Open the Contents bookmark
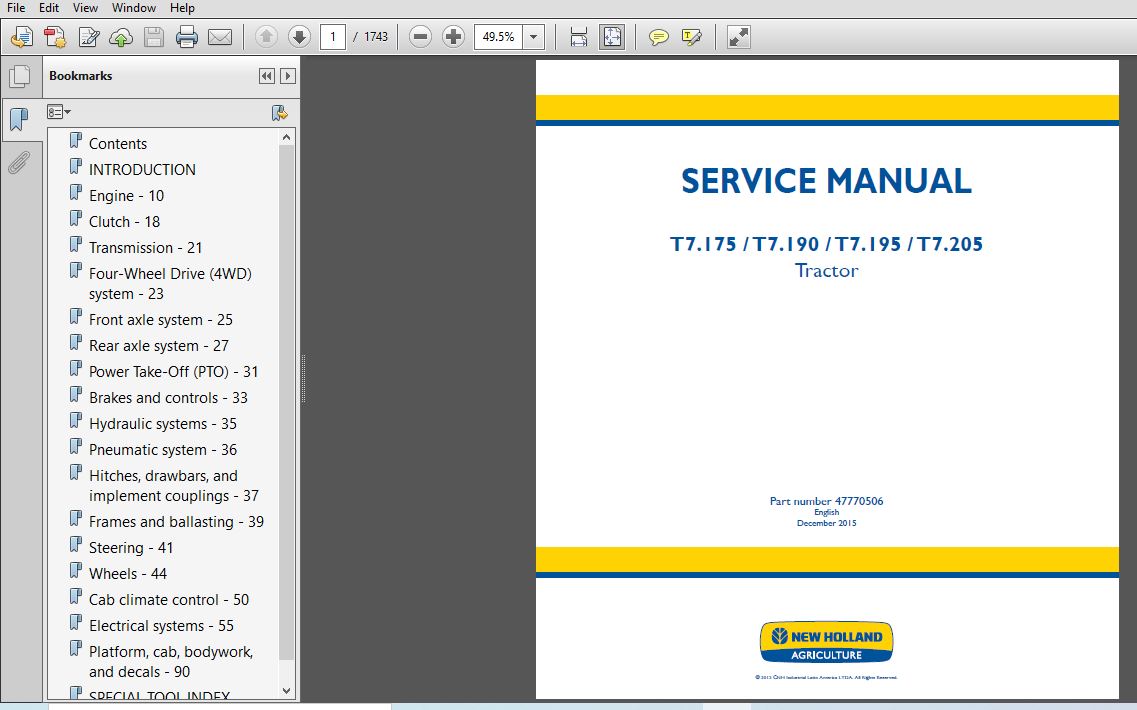Image resolution: width=1137 pixels, height=710 pixels. [117, 144]
